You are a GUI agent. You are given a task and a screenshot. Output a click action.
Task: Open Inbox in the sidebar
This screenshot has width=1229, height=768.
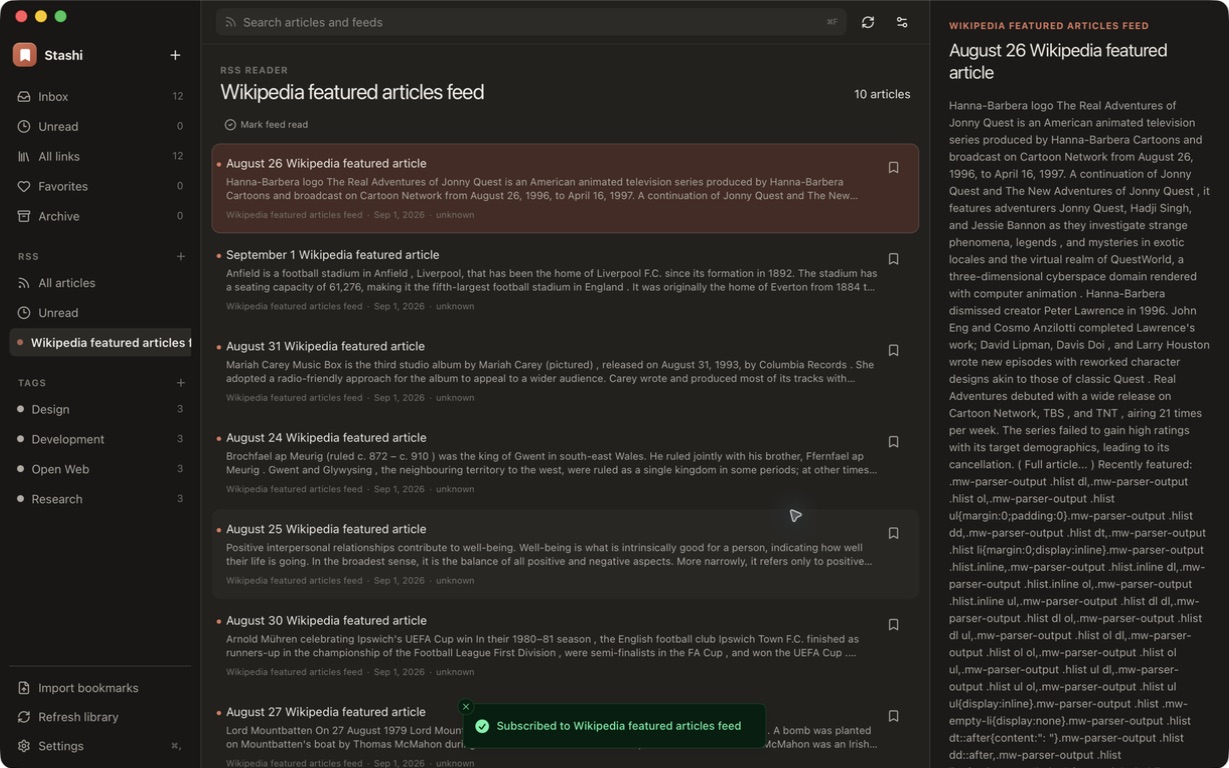coord(100,97)
